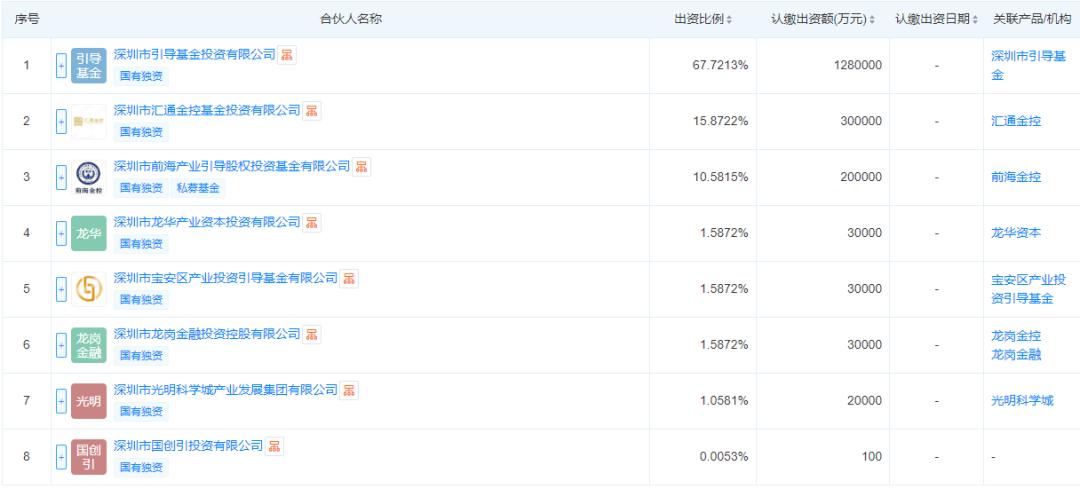Click the 光明 red logo icon
Image resolution: width=1080 pixels, height=489 pixels.
coord(88,402)
